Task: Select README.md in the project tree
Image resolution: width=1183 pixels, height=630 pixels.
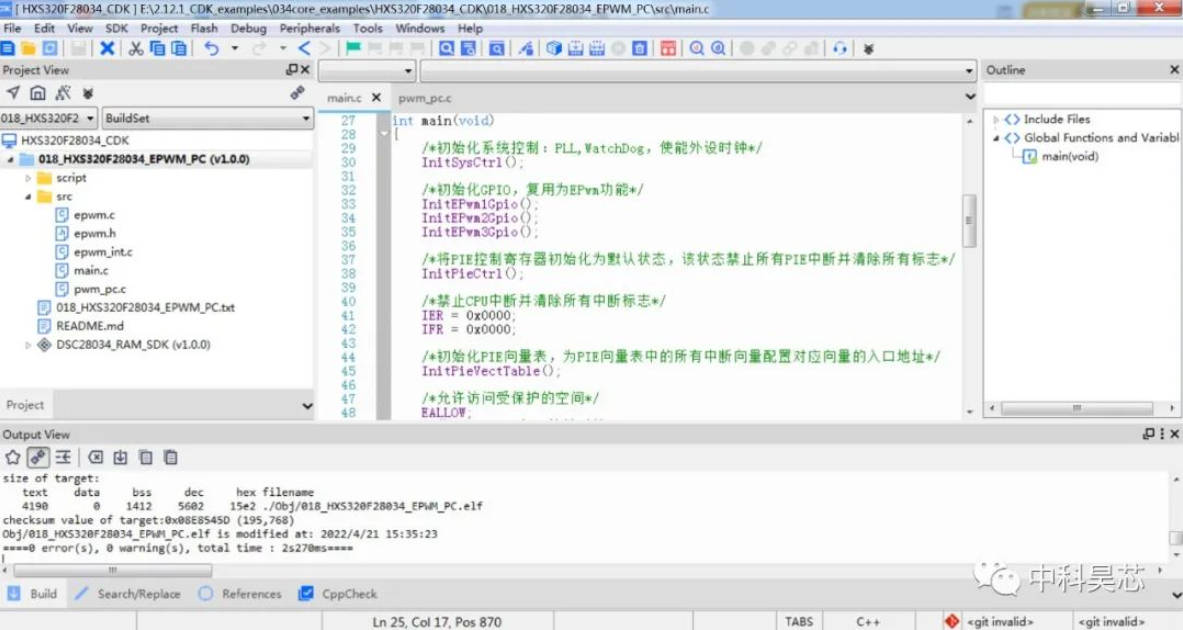Action: click(x=90, y=326)
